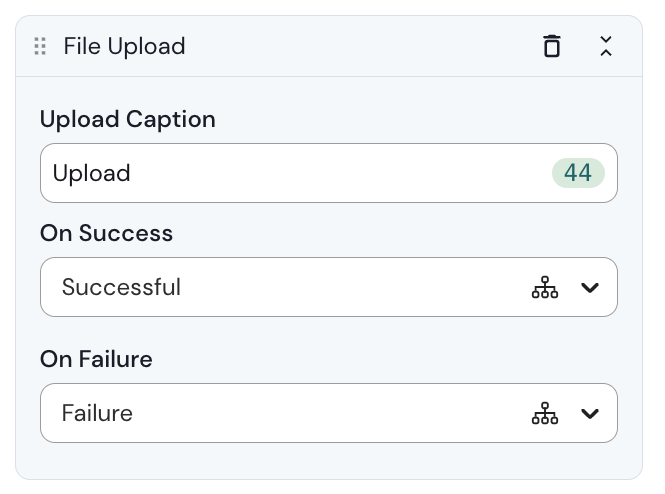Click the File Upload title text
Screen dimensions: 665x494
(x=124, y=46)
